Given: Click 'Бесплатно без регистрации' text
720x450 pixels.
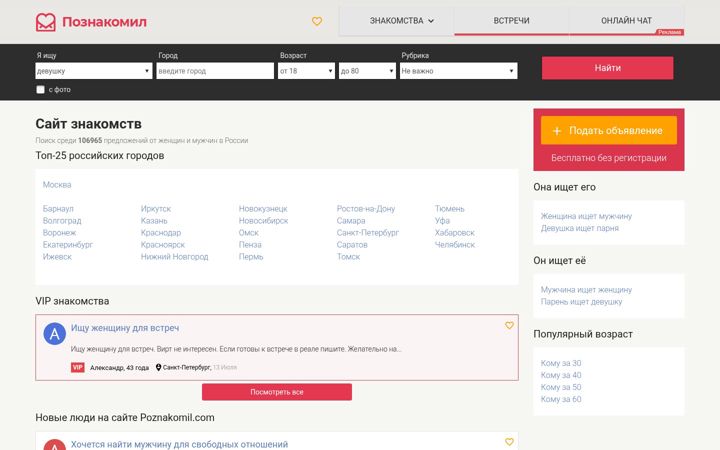Looking at the screenshot, I should tap(609, 158).
